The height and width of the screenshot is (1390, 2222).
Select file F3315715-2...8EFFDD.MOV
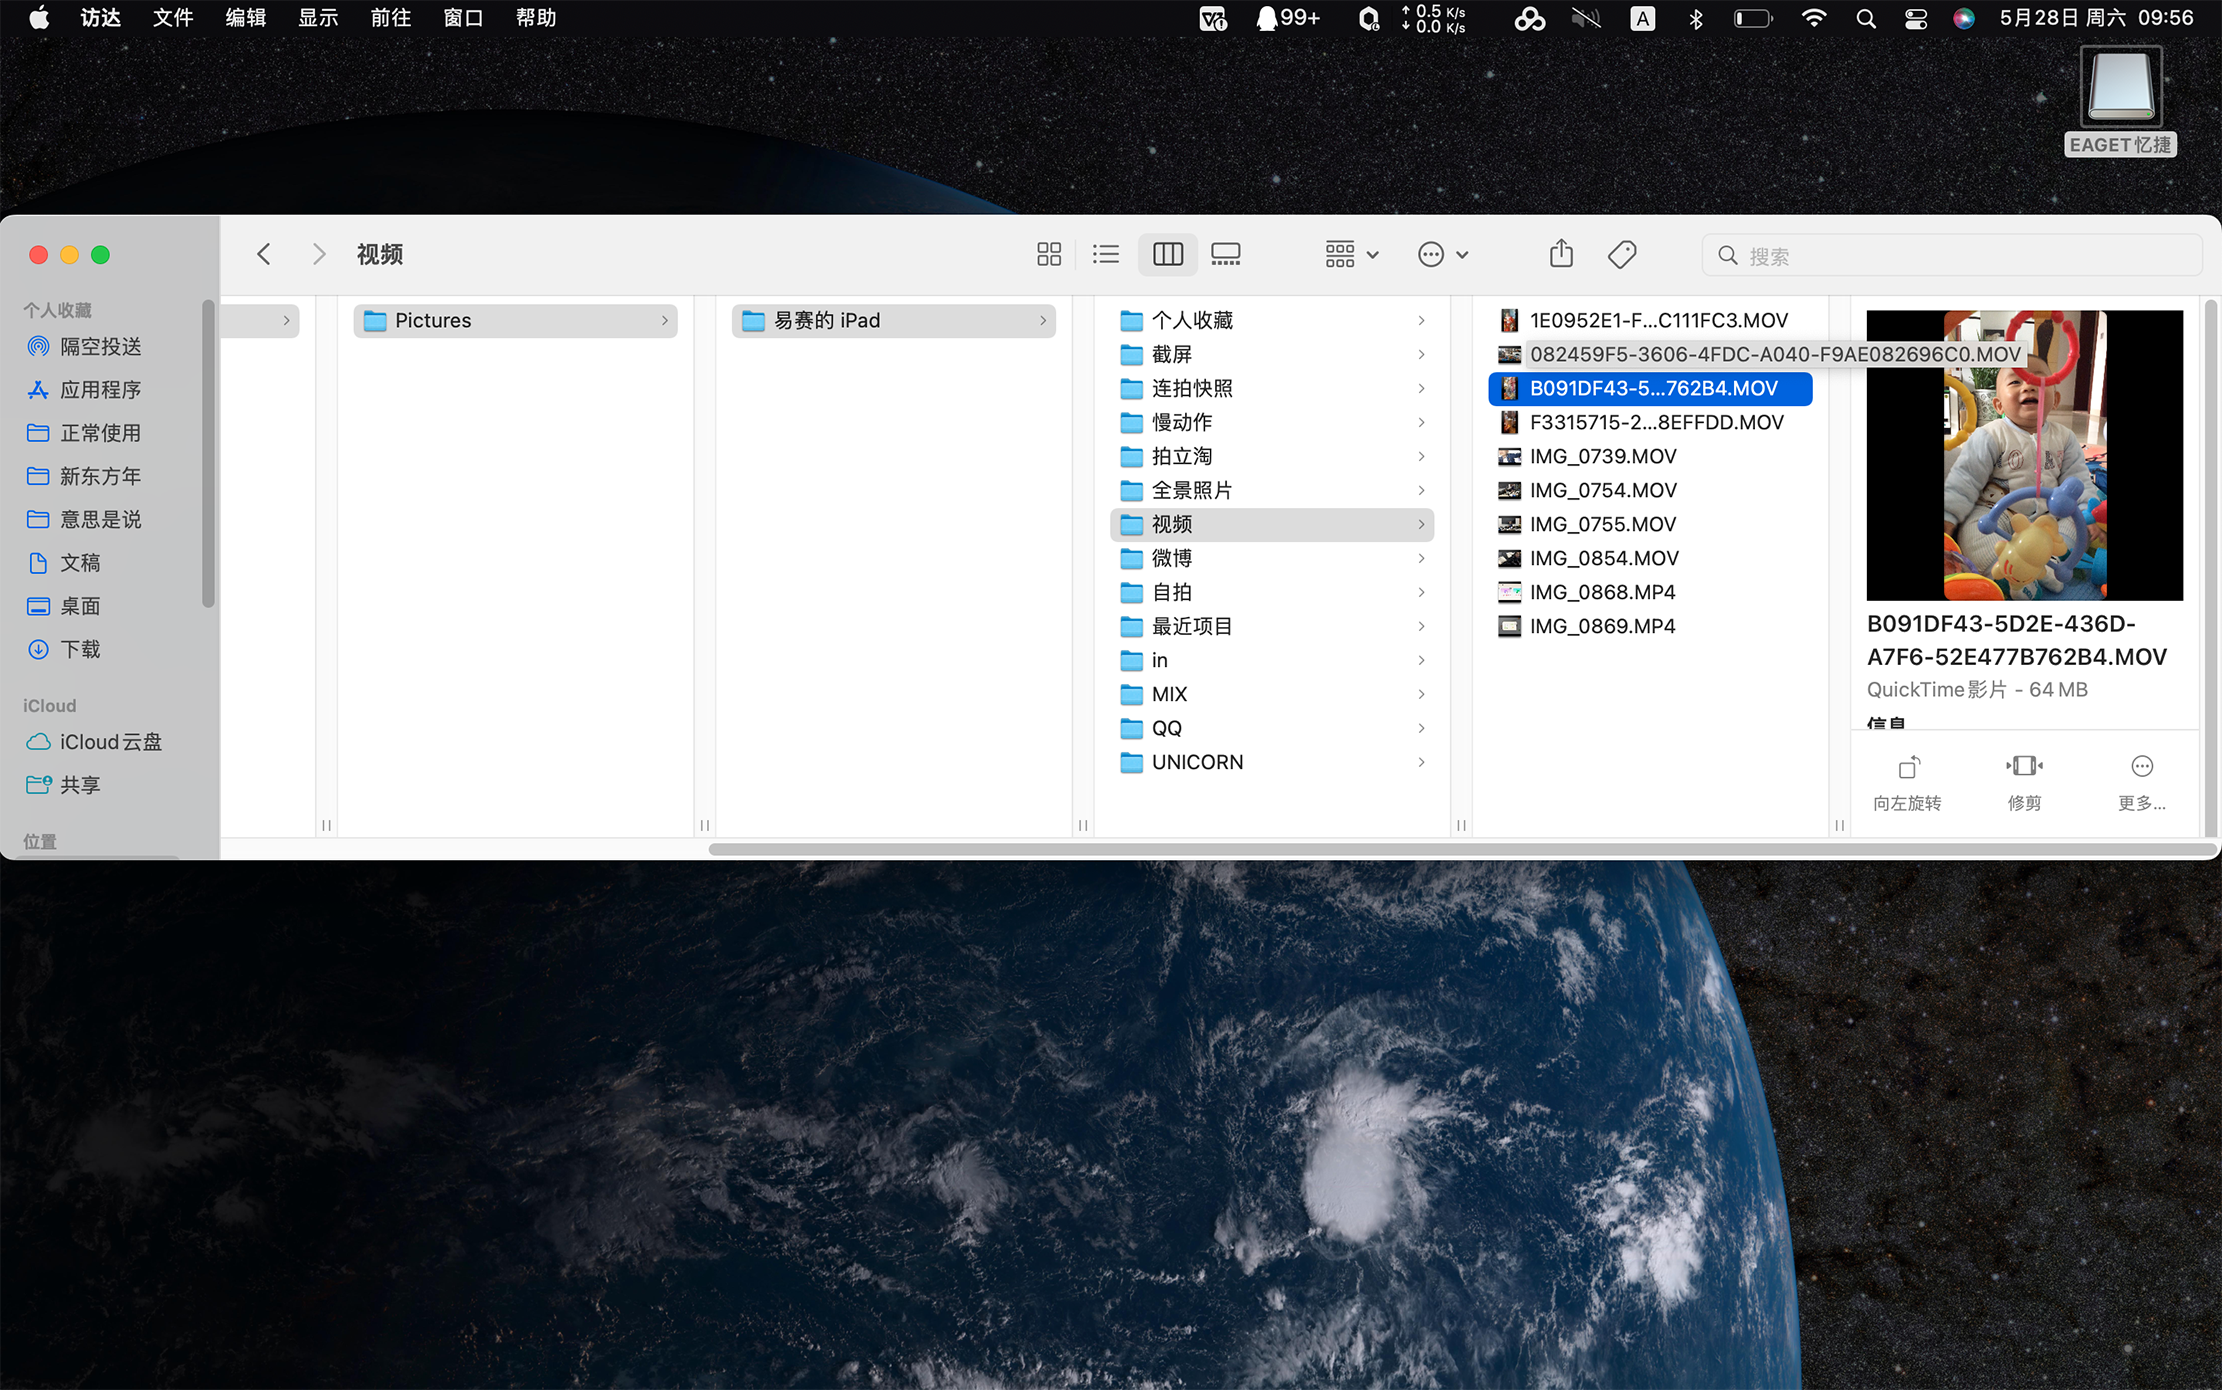1650,422
